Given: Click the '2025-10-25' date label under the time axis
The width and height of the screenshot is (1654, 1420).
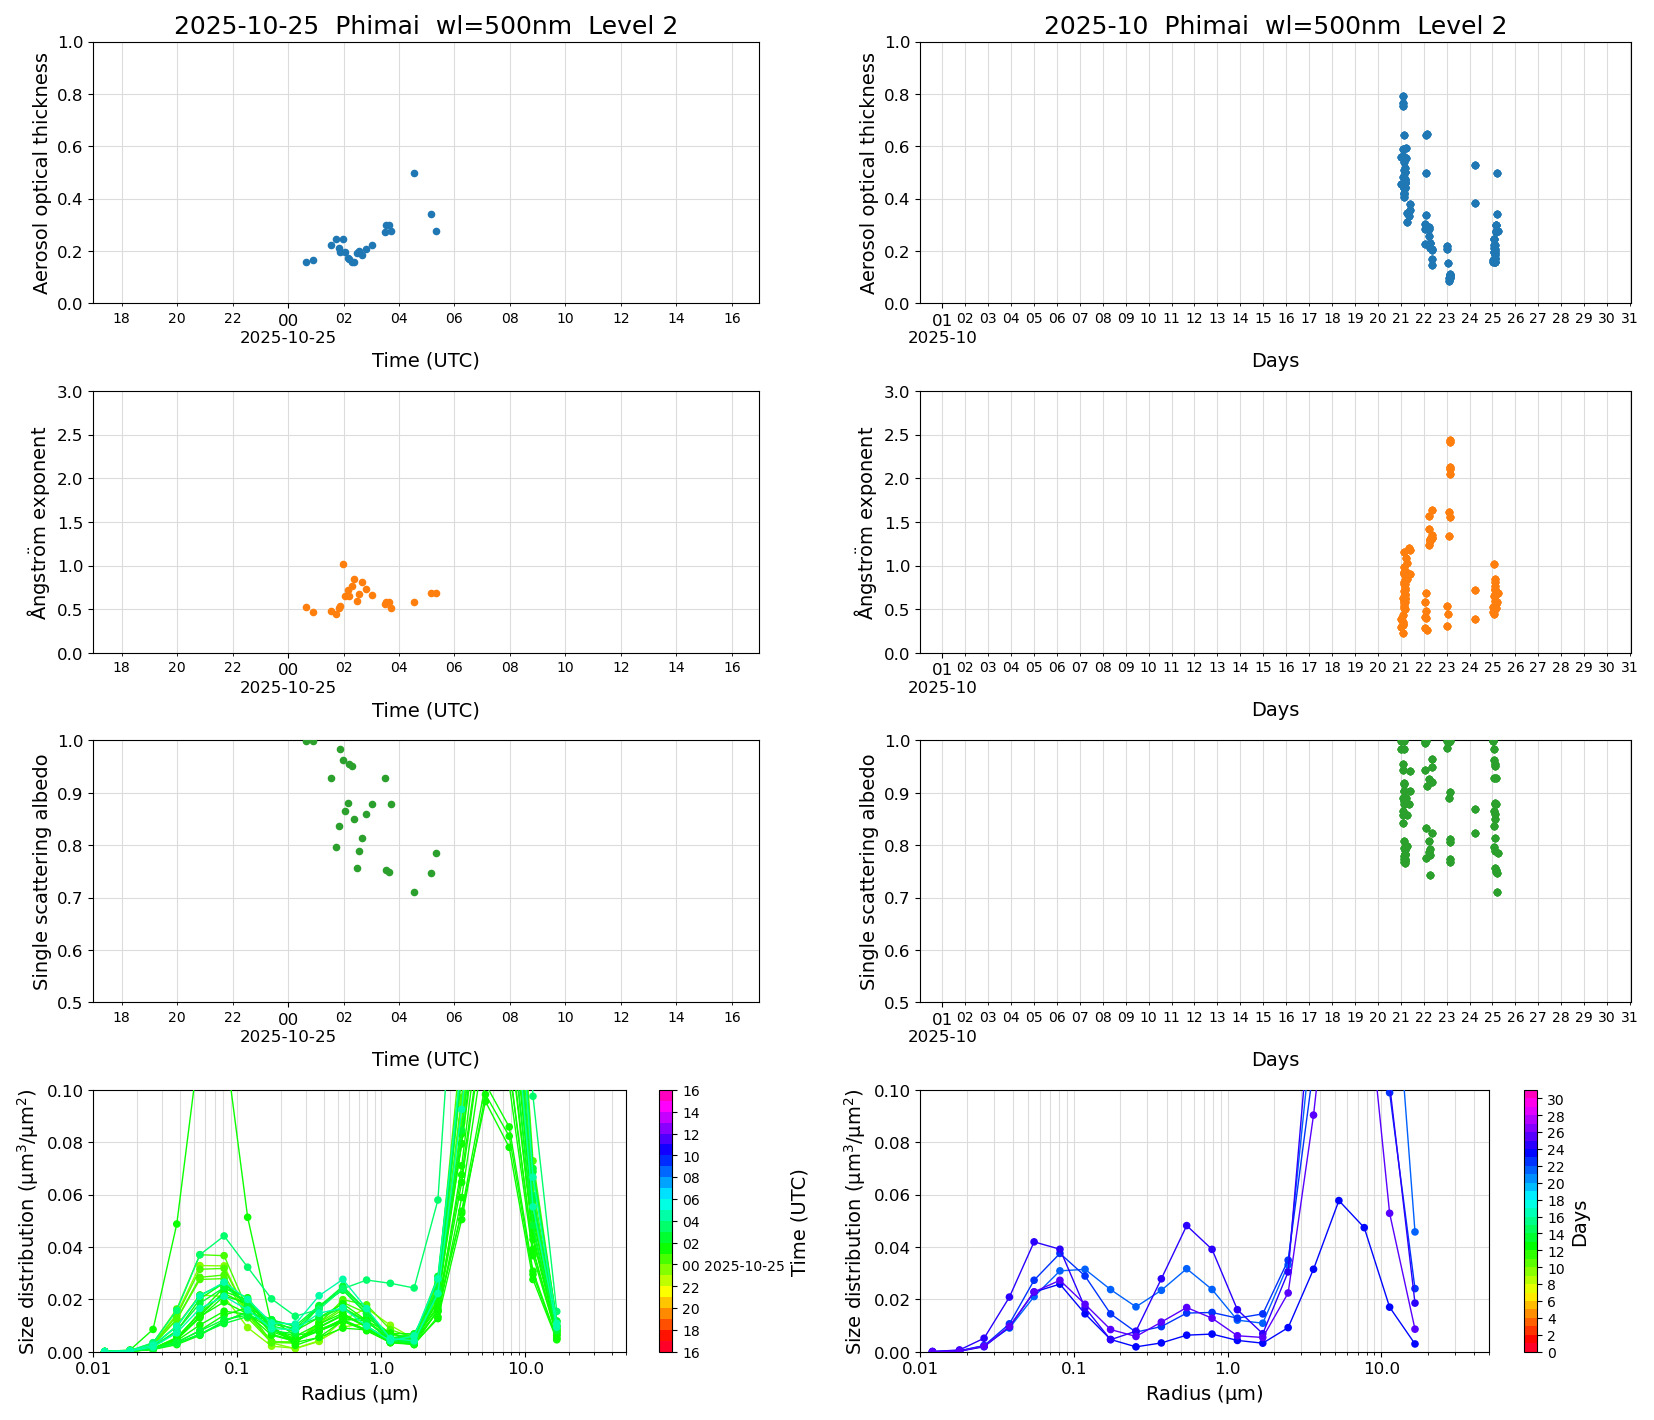Looking at the screenshot, I should click(x=288, y=338).
